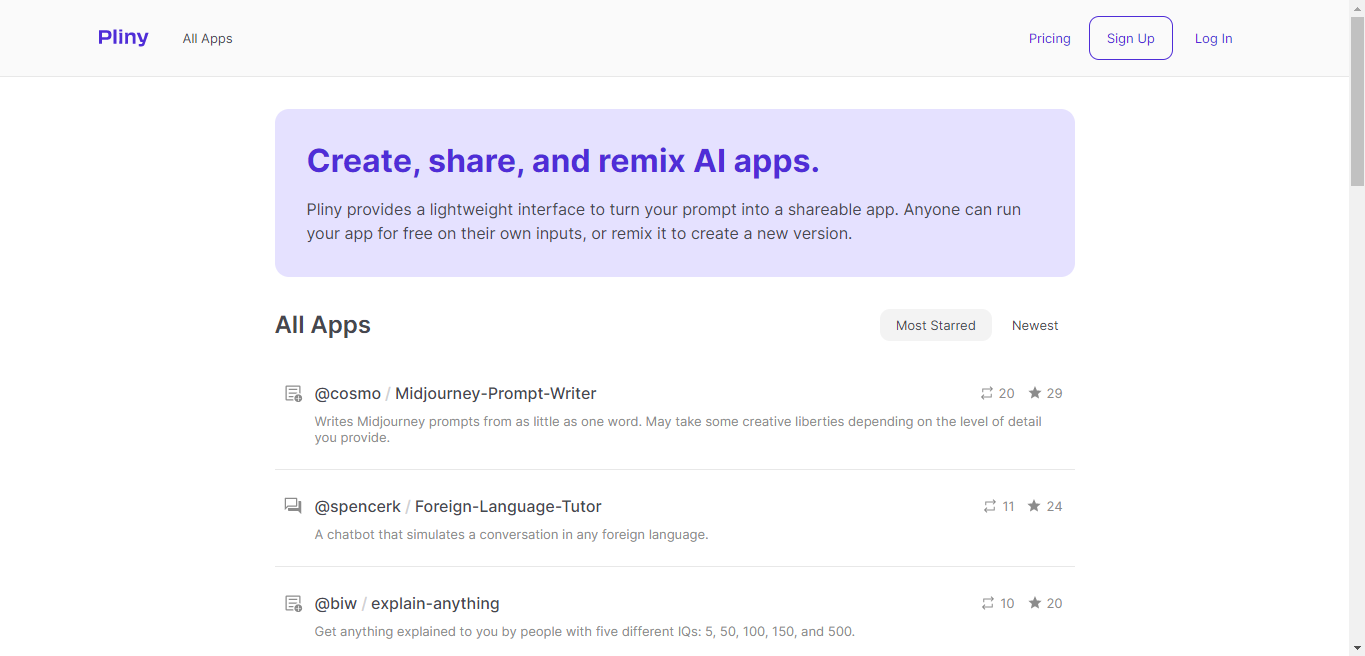Click the remix icon on explain-anything row
This screenshot has height=656, width=1365.
(988, 604)
